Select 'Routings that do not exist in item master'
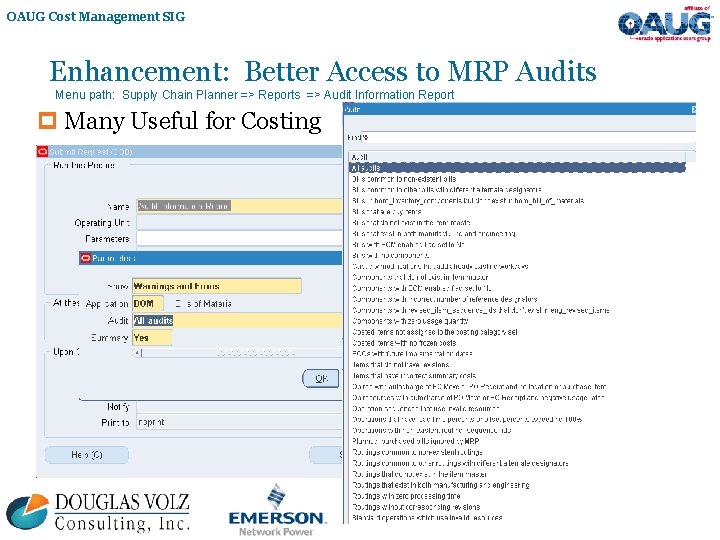 (419, 474)
